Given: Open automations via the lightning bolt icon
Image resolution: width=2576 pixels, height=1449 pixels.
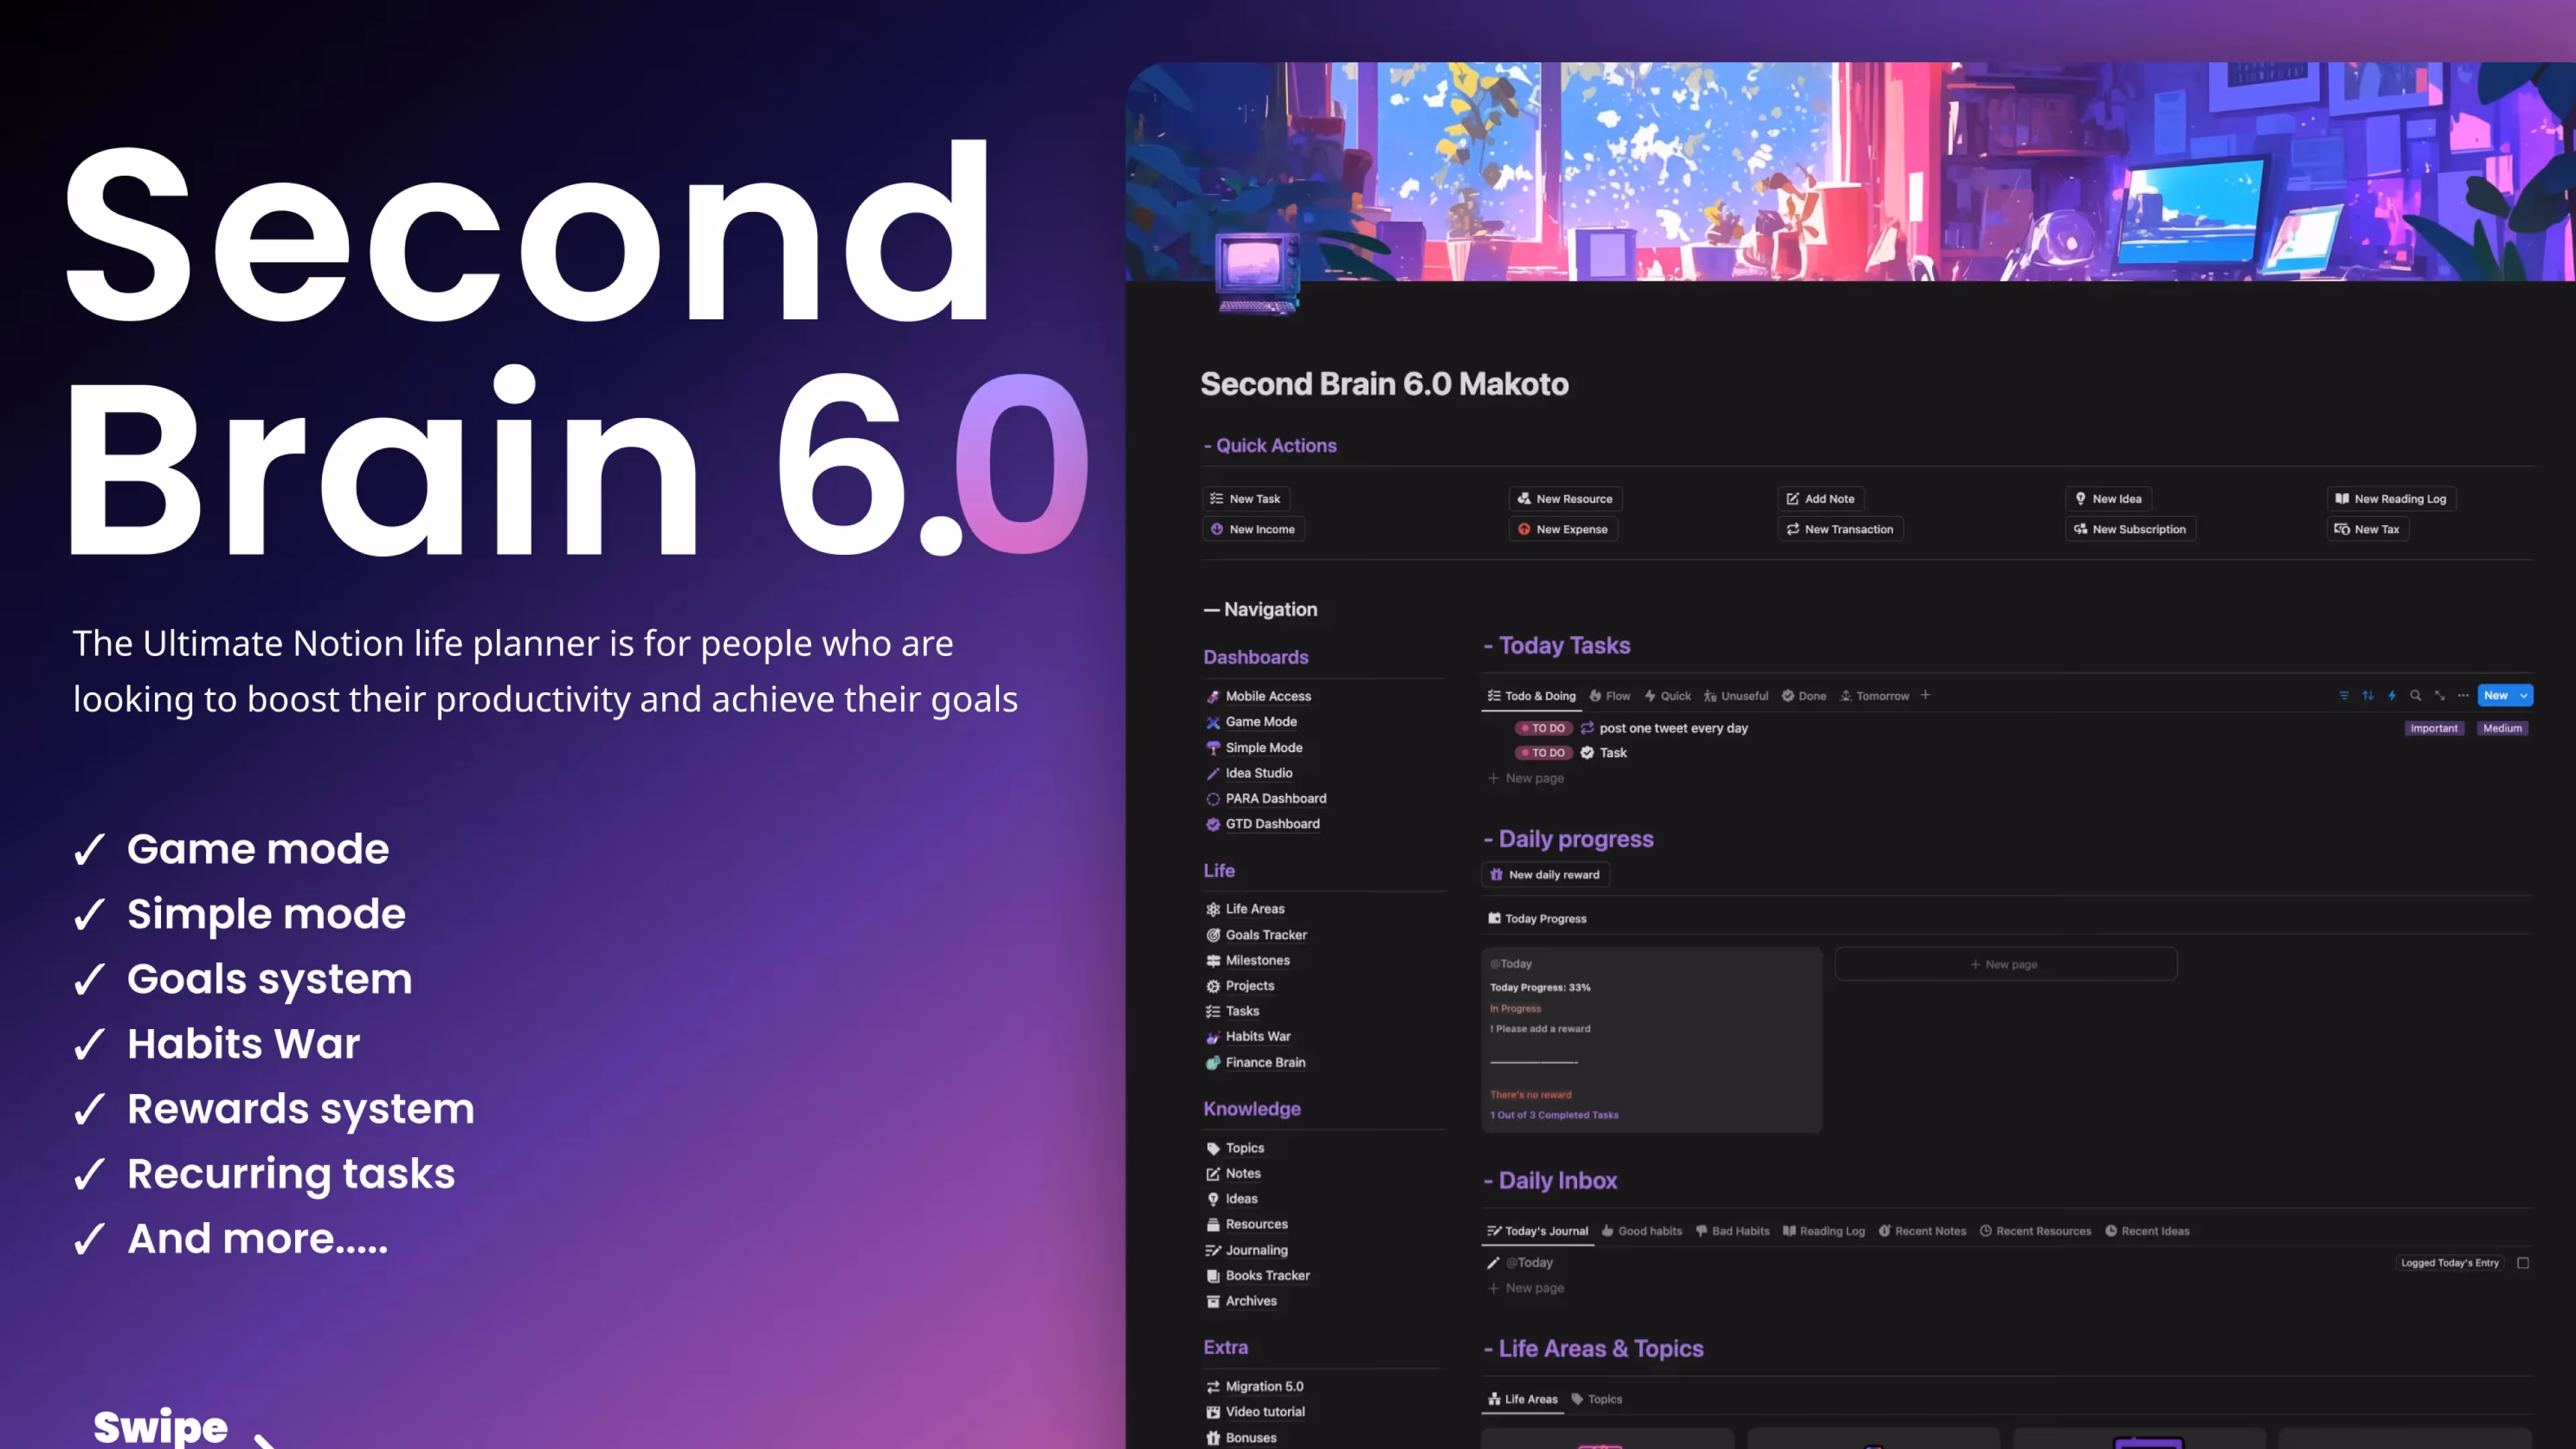Looking at the screenshot, I should coord(2392,696).
